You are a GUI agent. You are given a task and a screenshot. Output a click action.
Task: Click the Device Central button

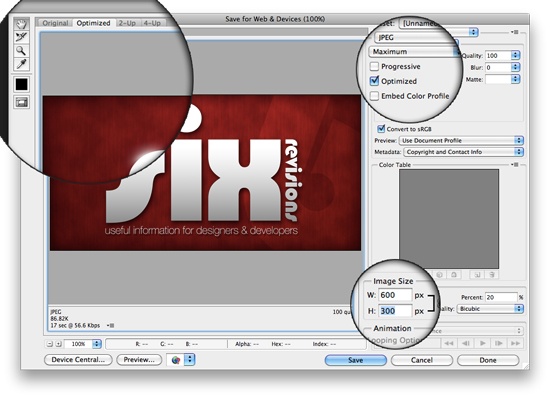(x=78, y=360)
